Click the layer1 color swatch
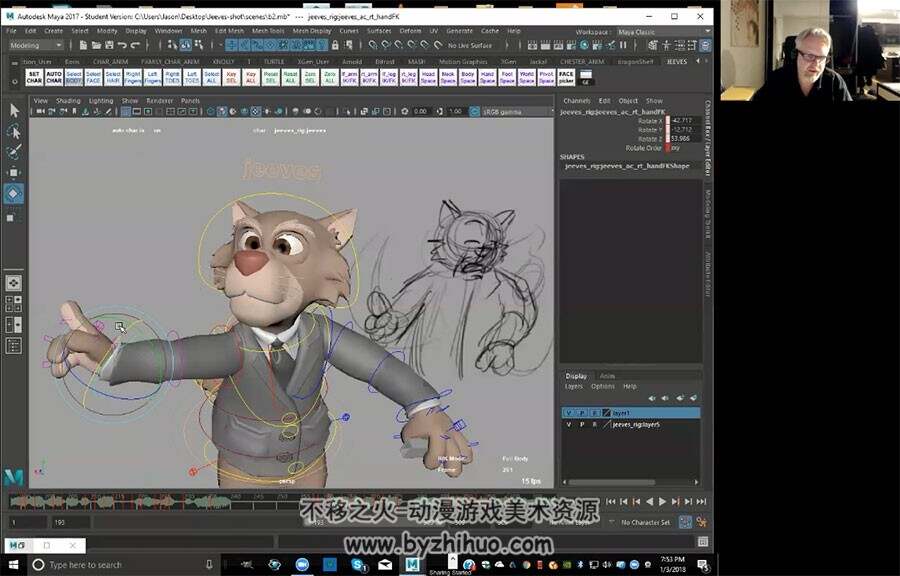 [x=607, y=412]
